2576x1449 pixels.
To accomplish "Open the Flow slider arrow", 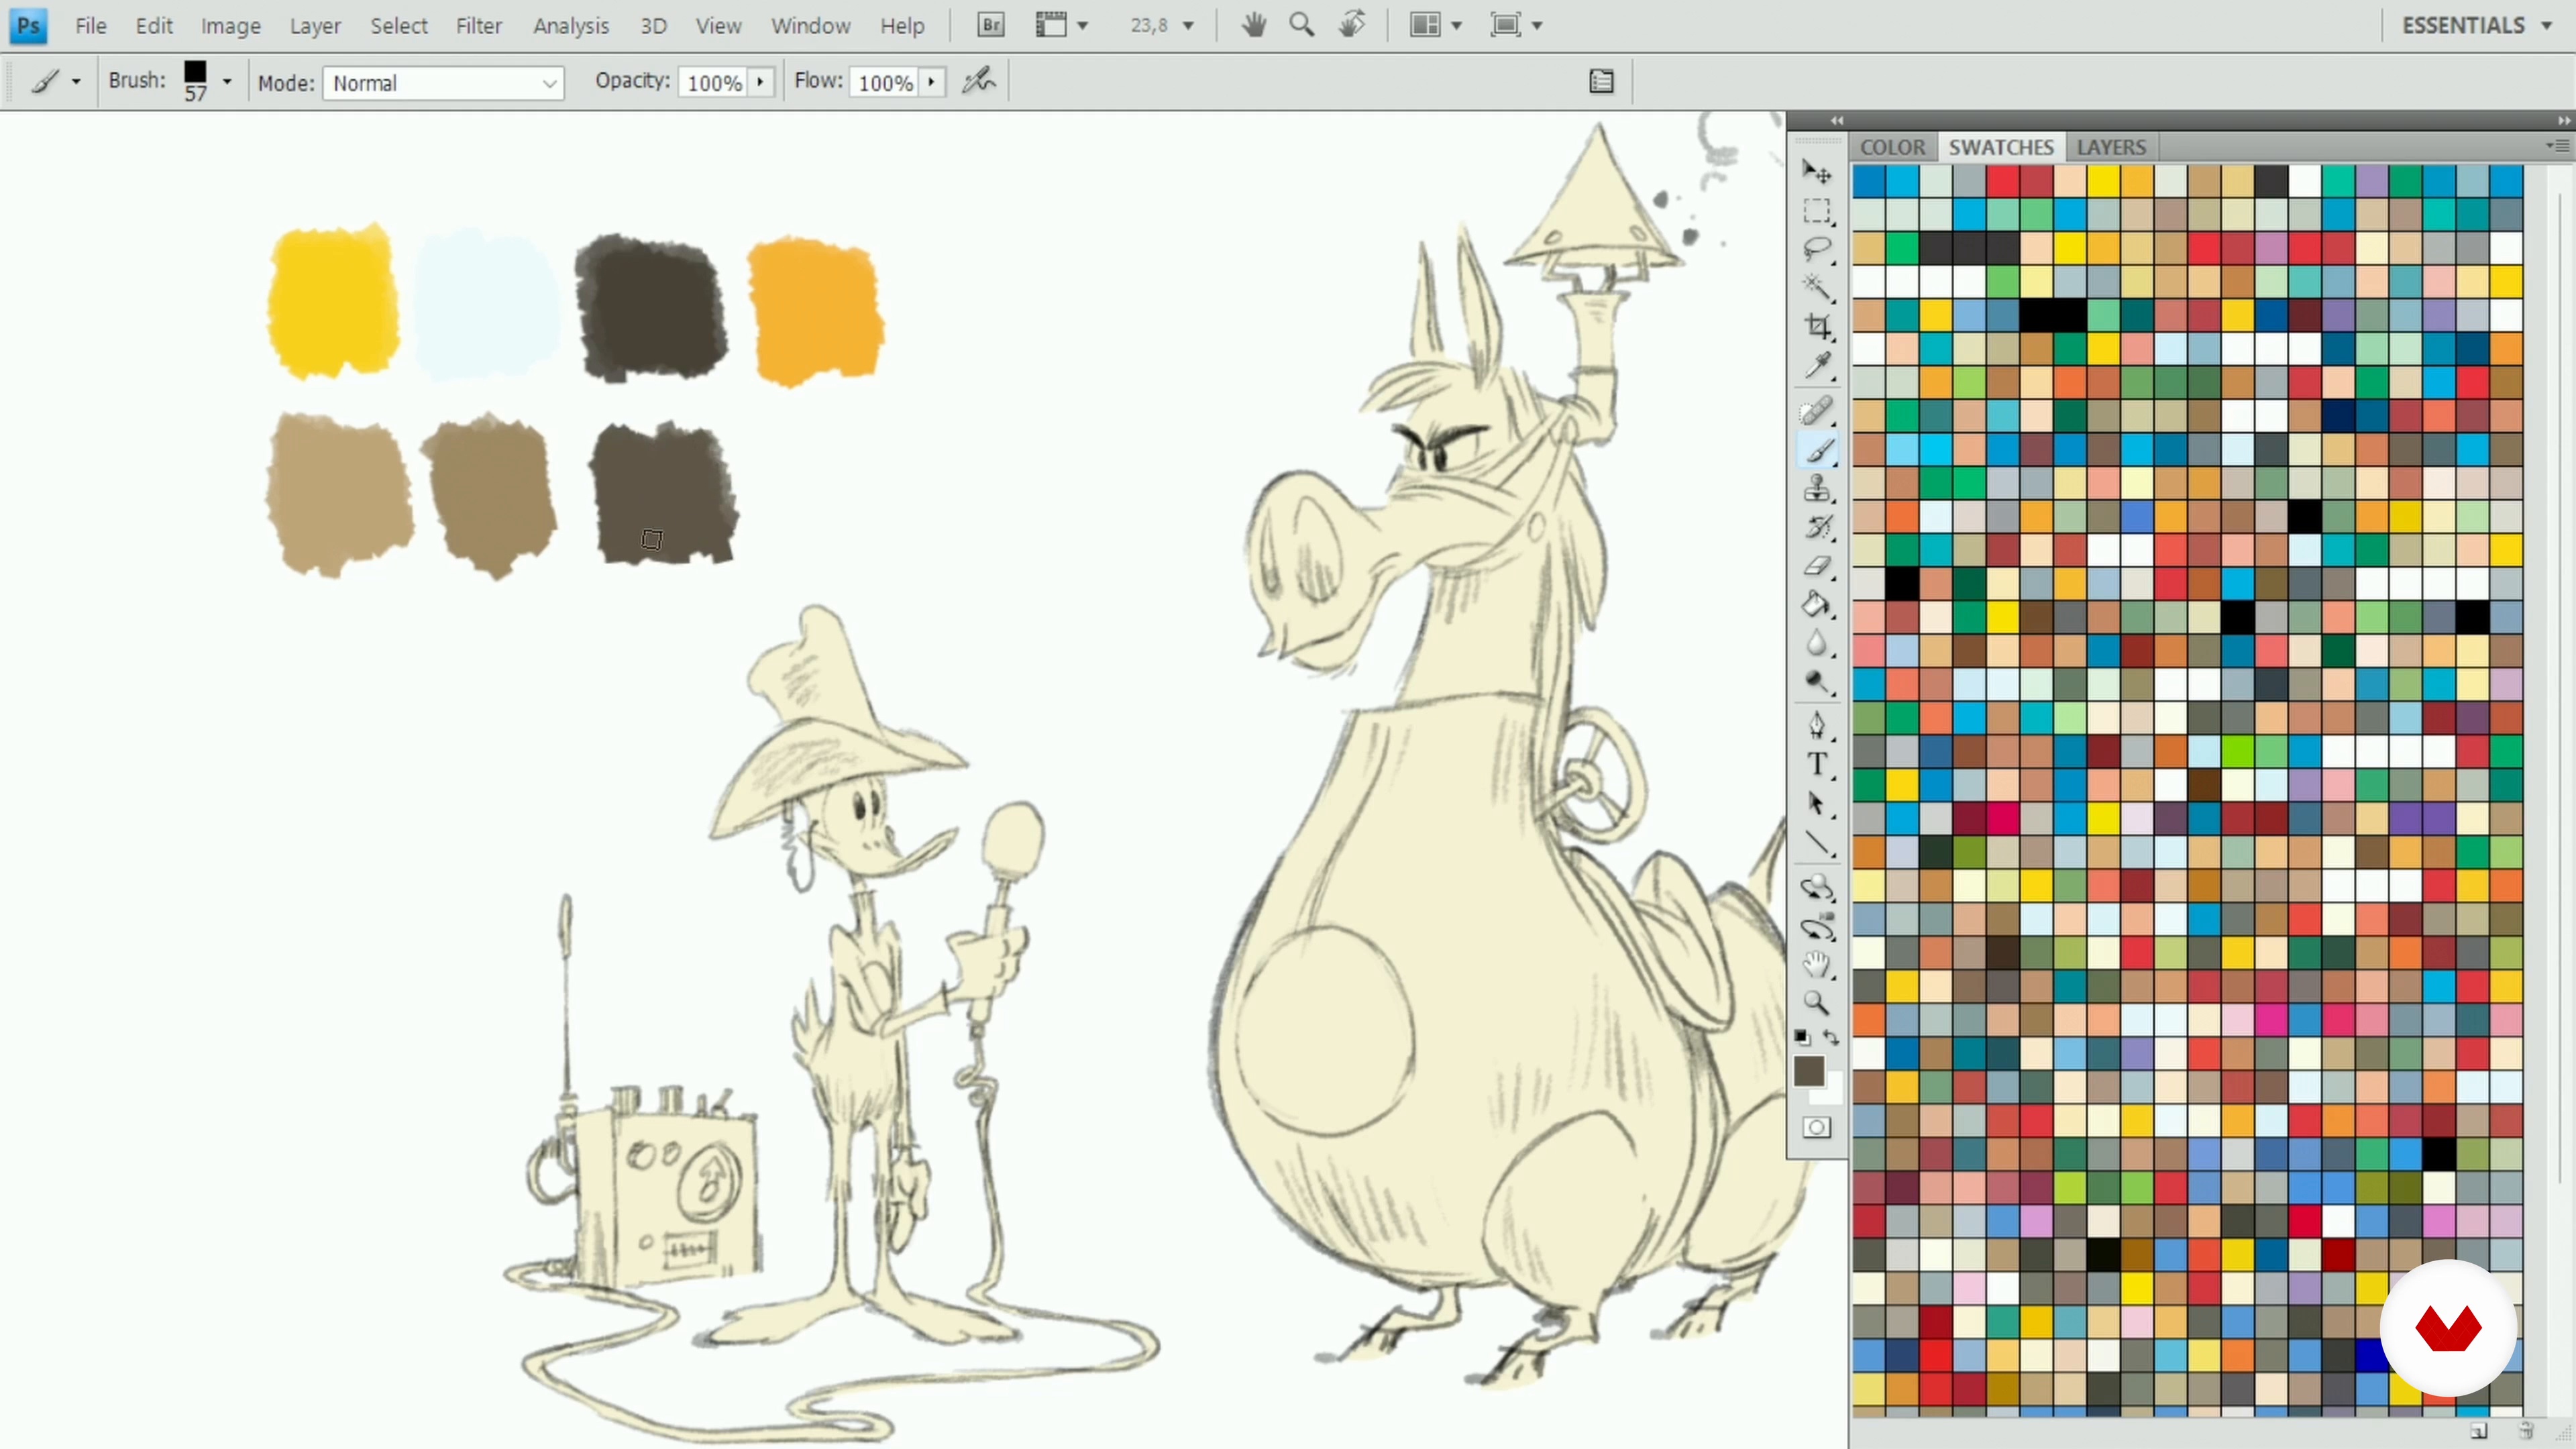I will tap(932, 82).
